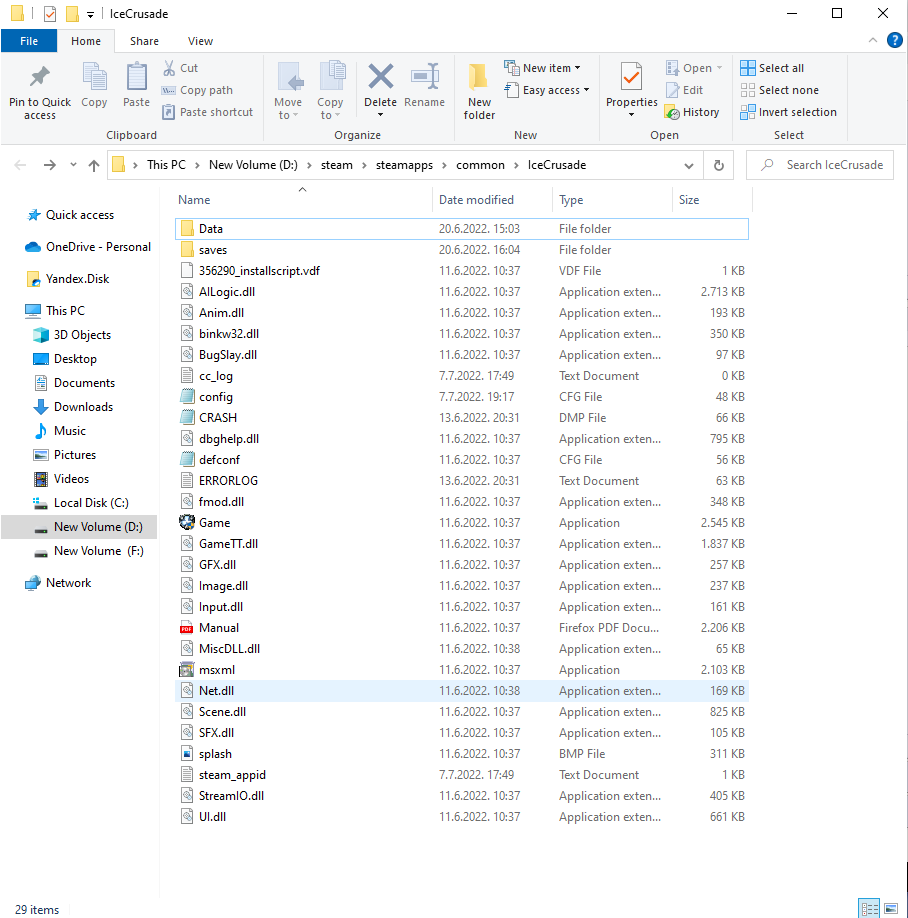Click Paste shortcut in the ribbon

[x=207, y=112]
